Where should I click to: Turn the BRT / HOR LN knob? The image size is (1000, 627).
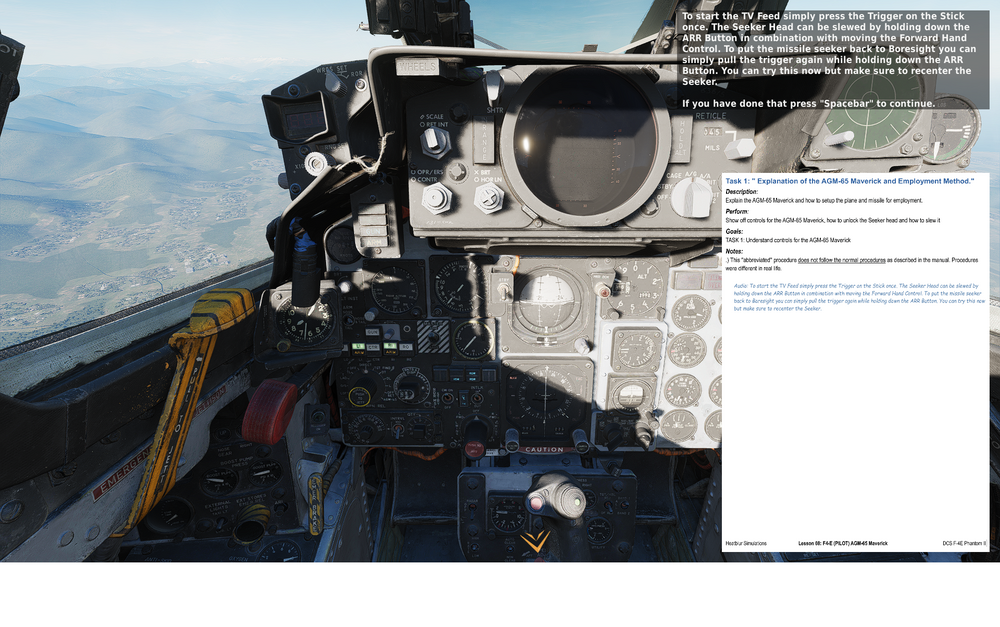pos(489,198)
